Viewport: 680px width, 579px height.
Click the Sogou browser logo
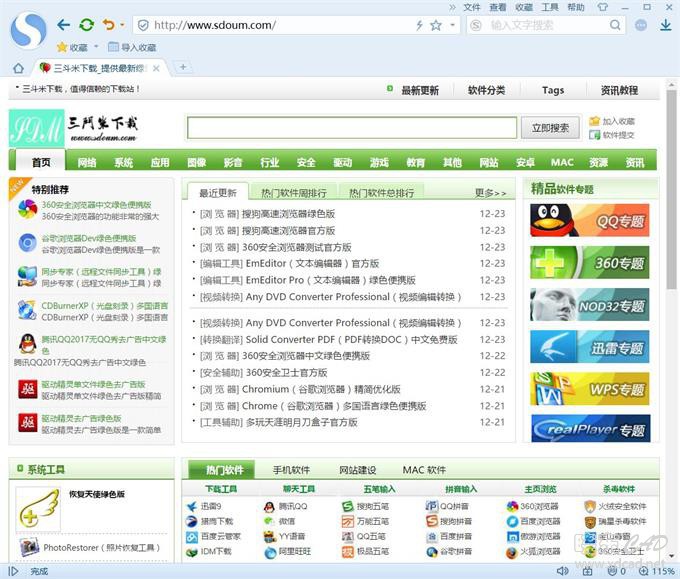point(28,30)
